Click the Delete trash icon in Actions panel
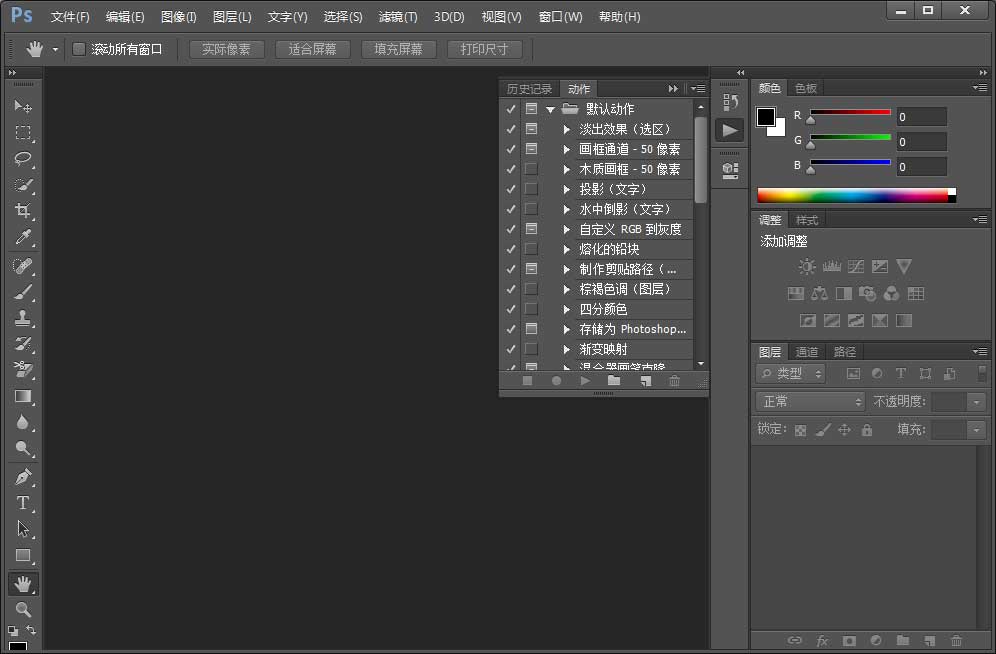The height and width of the screenshot is (654, 996). (675, 381)
